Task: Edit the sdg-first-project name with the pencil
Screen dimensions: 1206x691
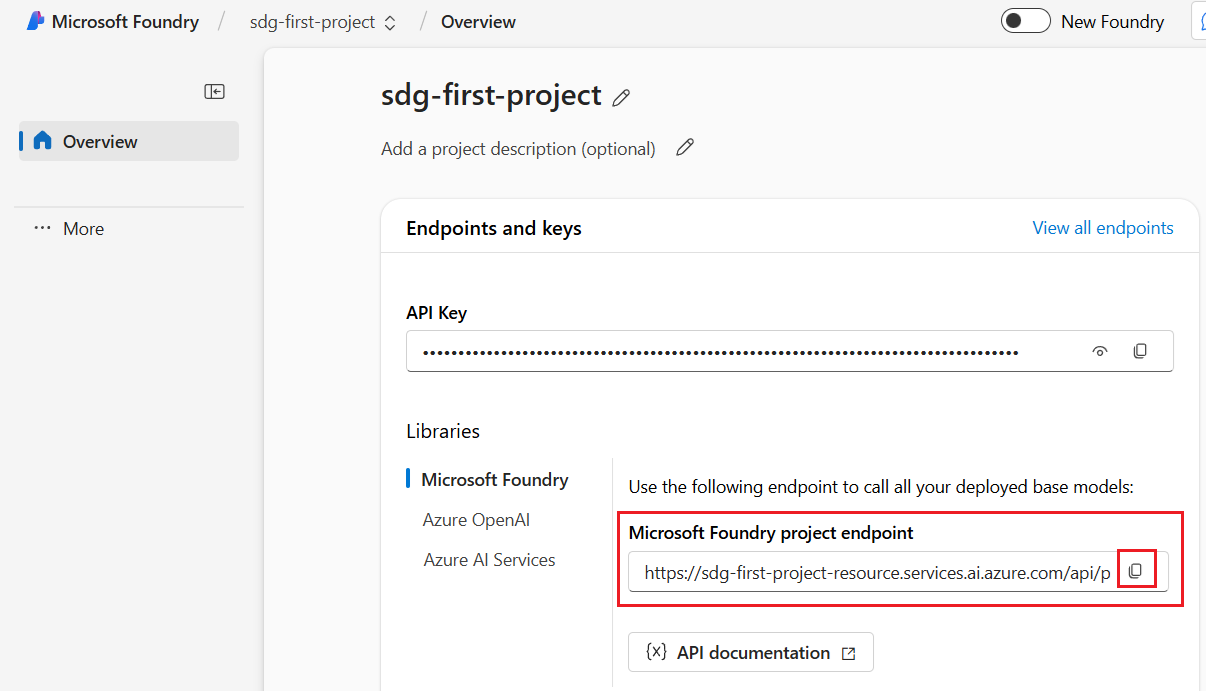Action: (x=621, y=97)
